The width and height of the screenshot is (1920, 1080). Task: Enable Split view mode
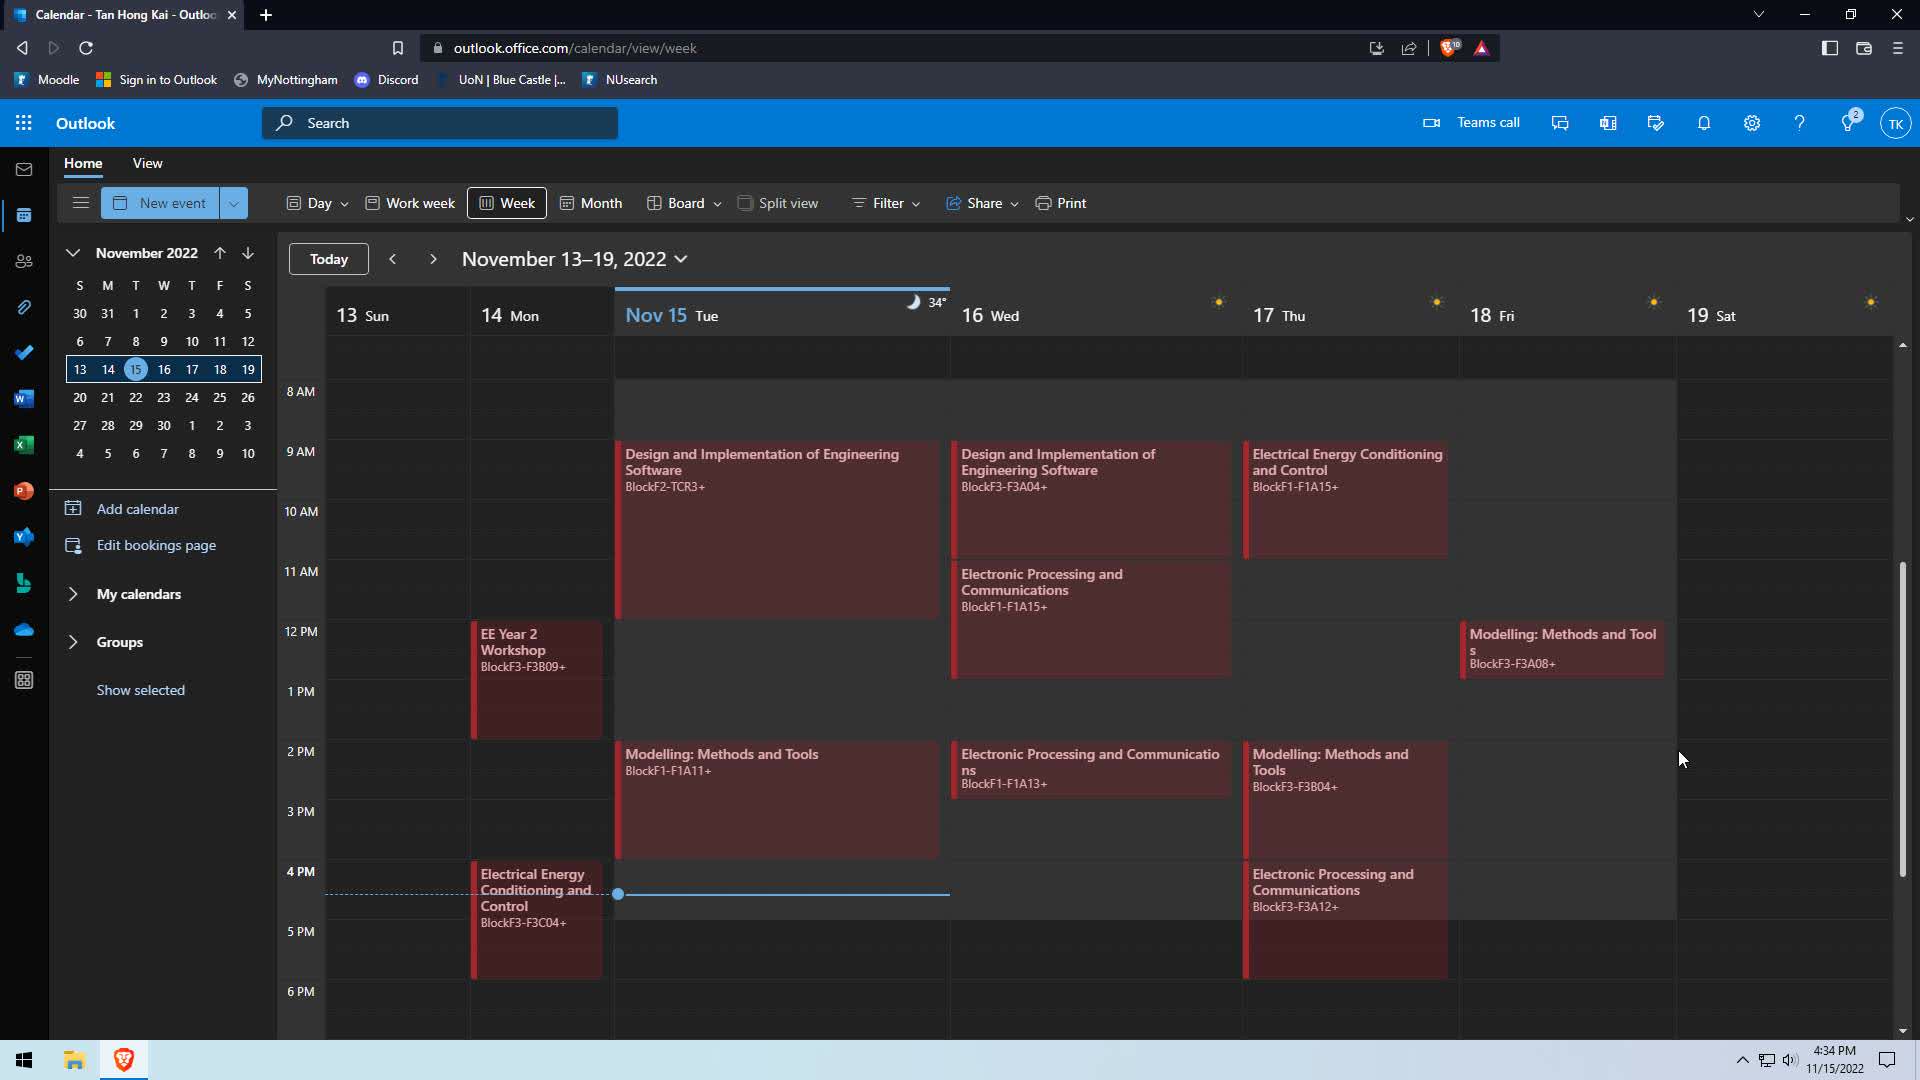coord(779,202)
